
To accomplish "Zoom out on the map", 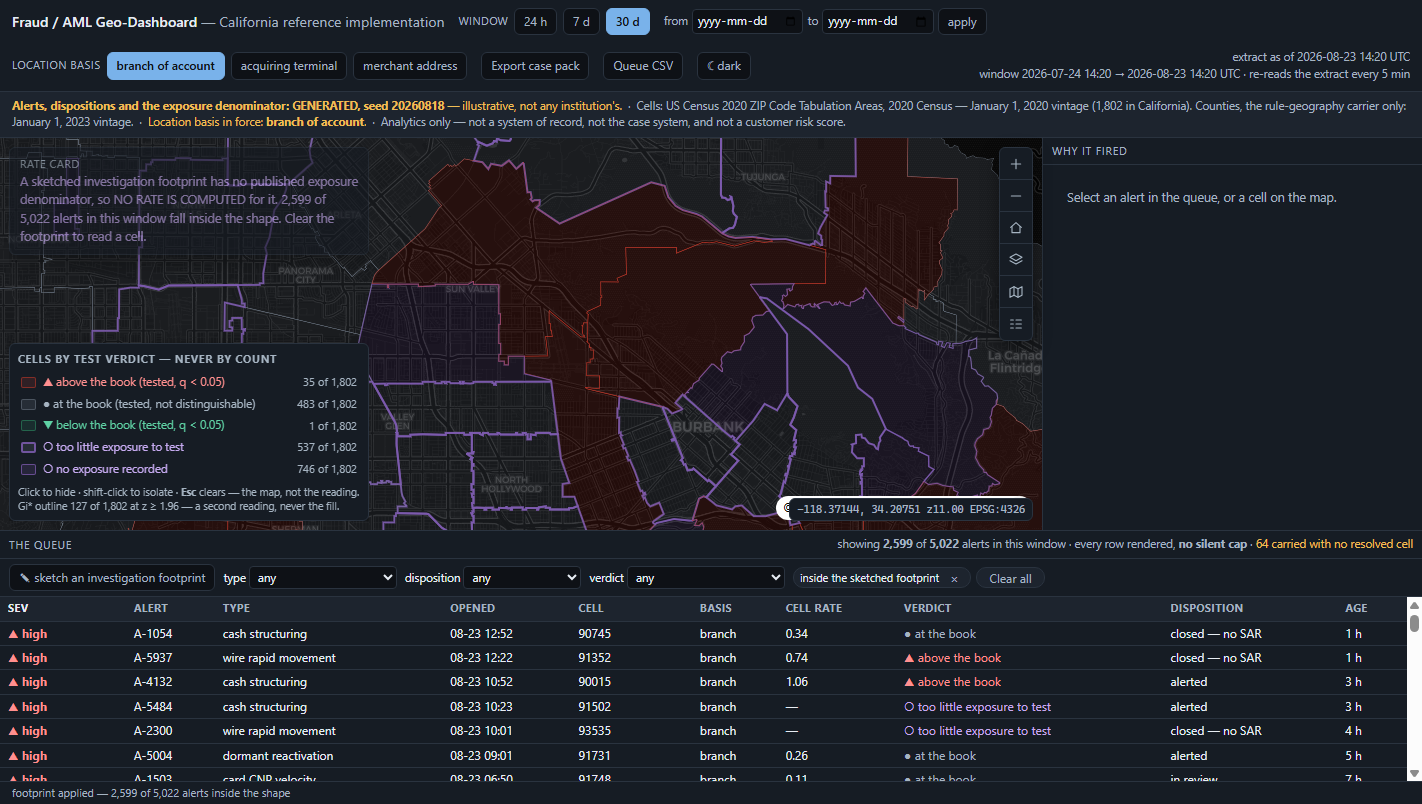I will (1016, 196).
